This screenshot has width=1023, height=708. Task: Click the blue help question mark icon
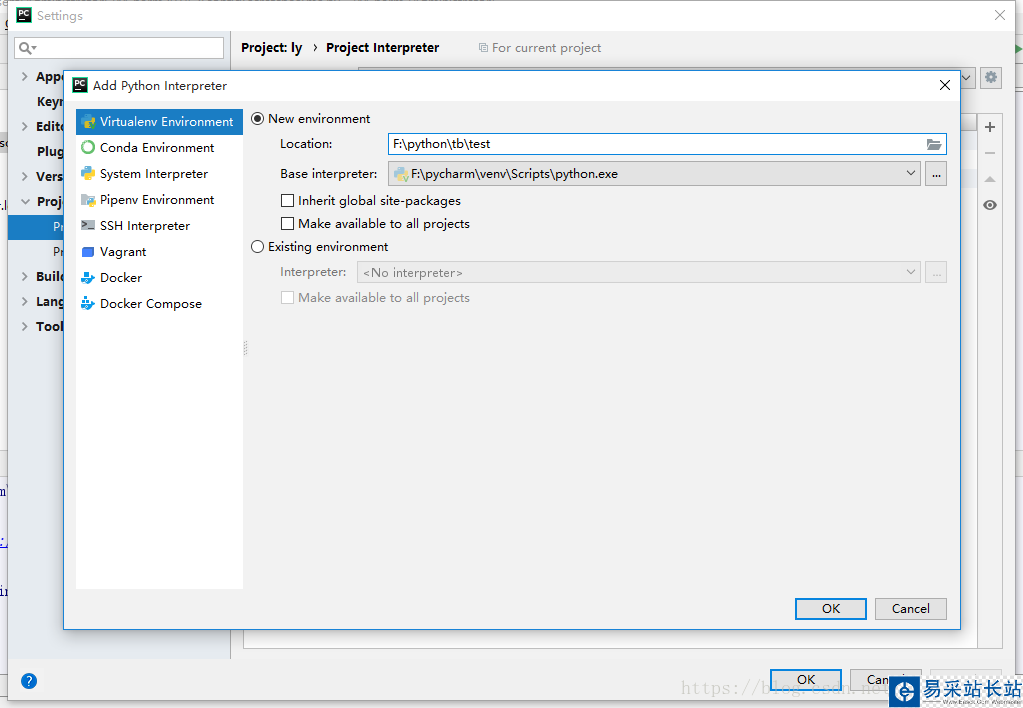tap(29, 681)
